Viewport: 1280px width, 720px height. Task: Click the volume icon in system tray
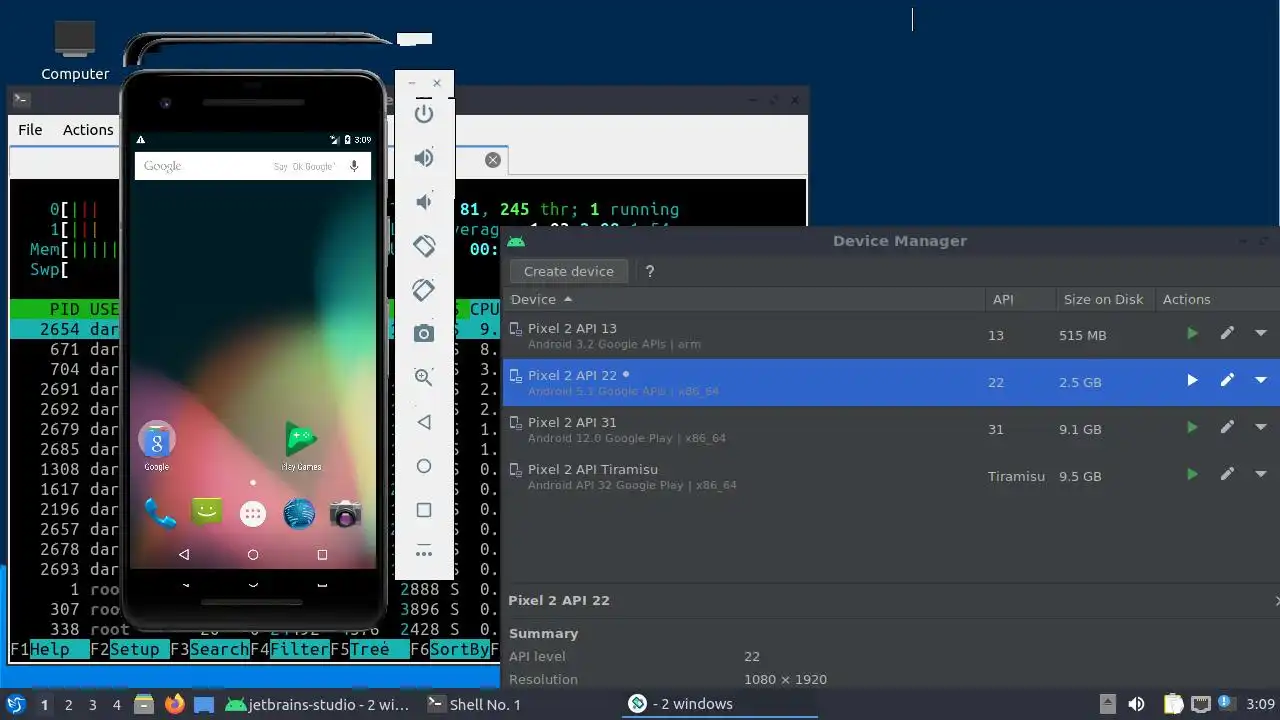1136,705
